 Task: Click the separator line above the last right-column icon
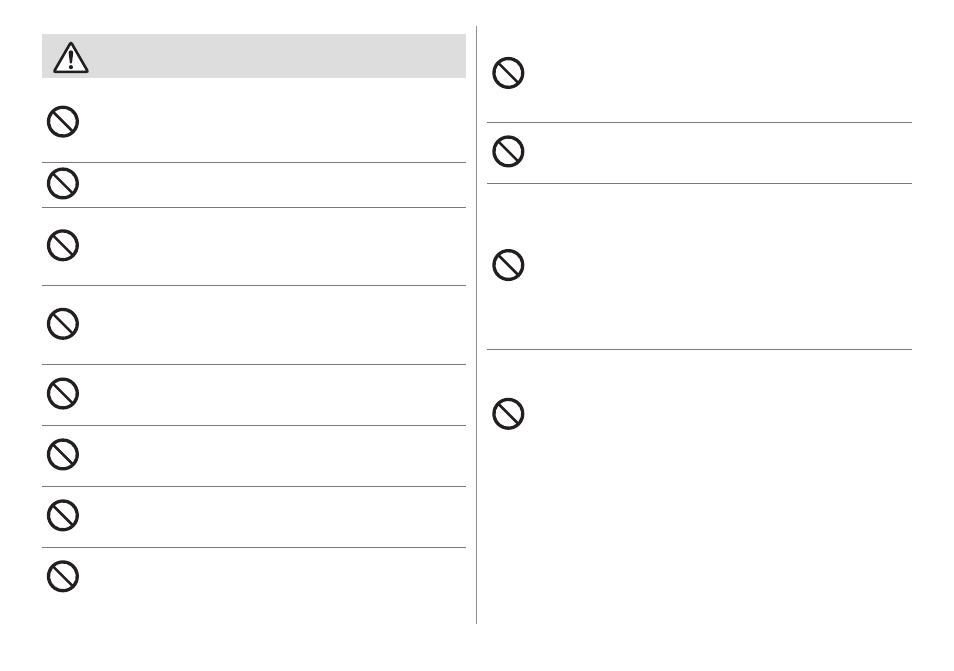699,349
